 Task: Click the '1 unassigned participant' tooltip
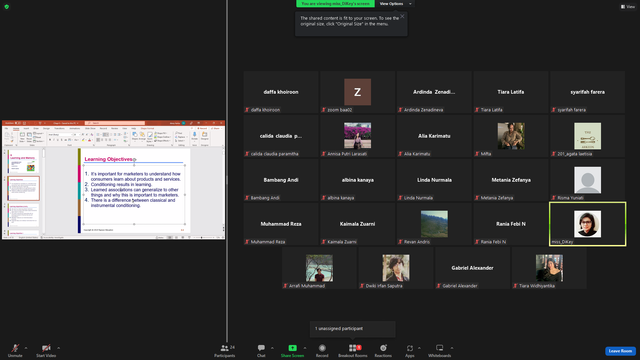(353, 329)
